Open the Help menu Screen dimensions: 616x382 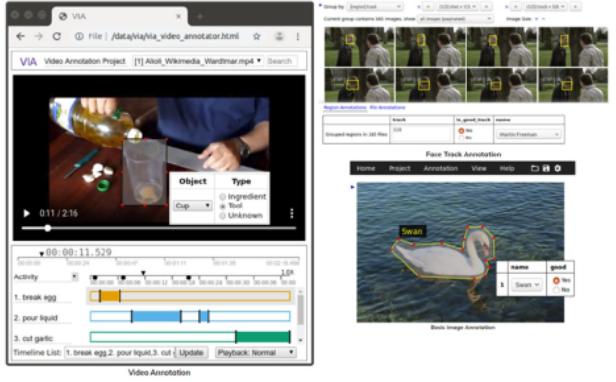507,169
